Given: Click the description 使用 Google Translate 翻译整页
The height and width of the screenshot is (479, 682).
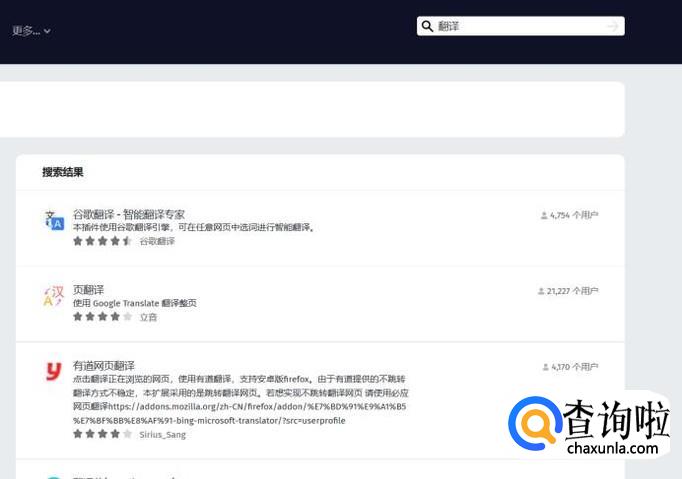Looking at the screenshot, I should 134,303.
